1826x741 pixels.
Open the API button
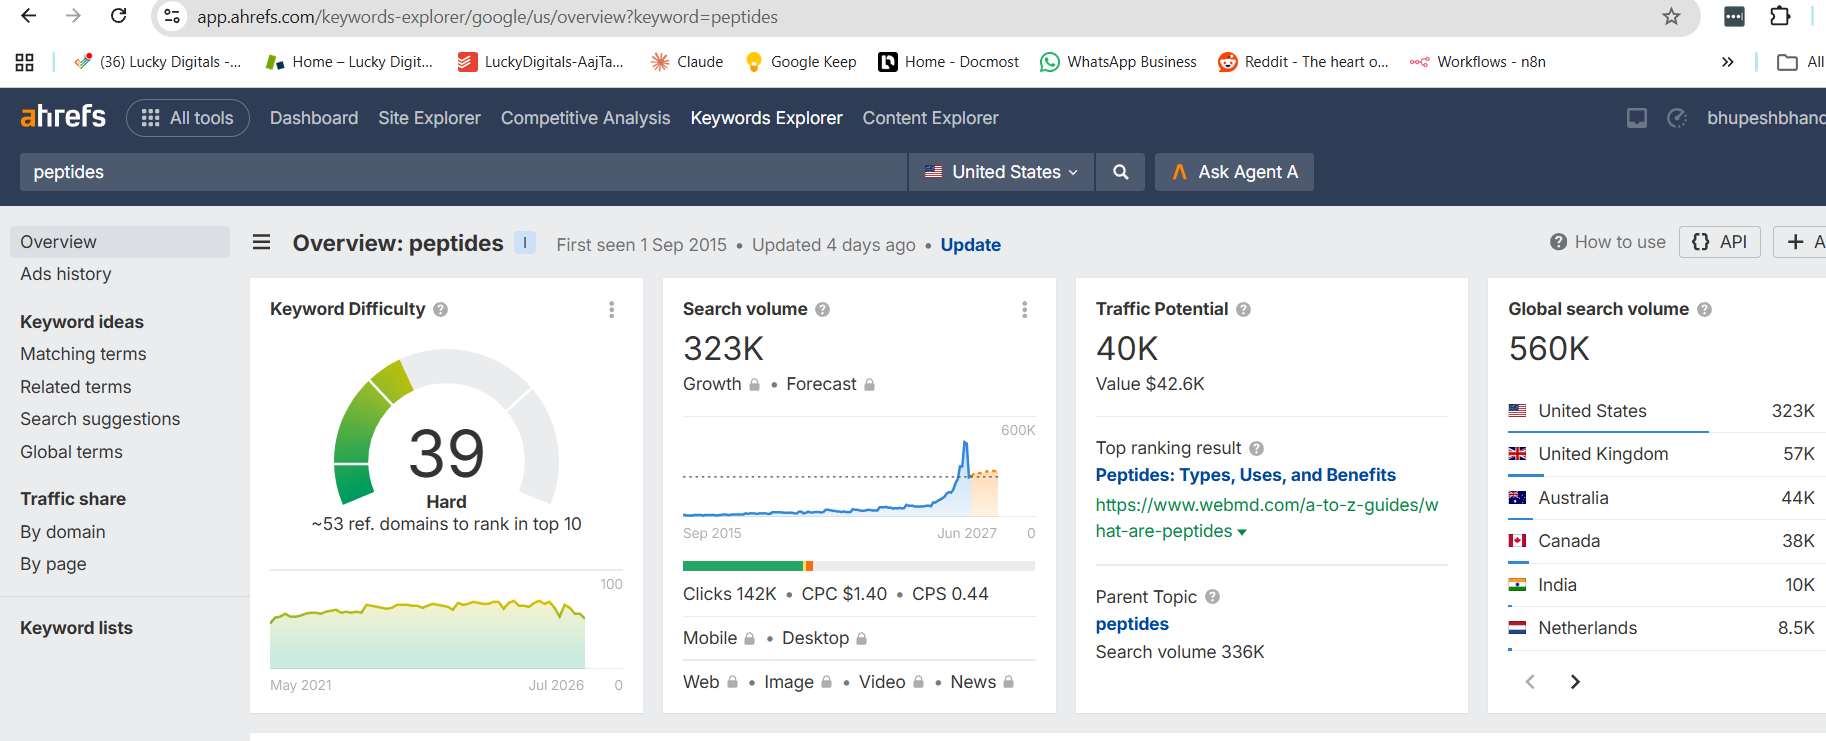(x=1720, y=242)
